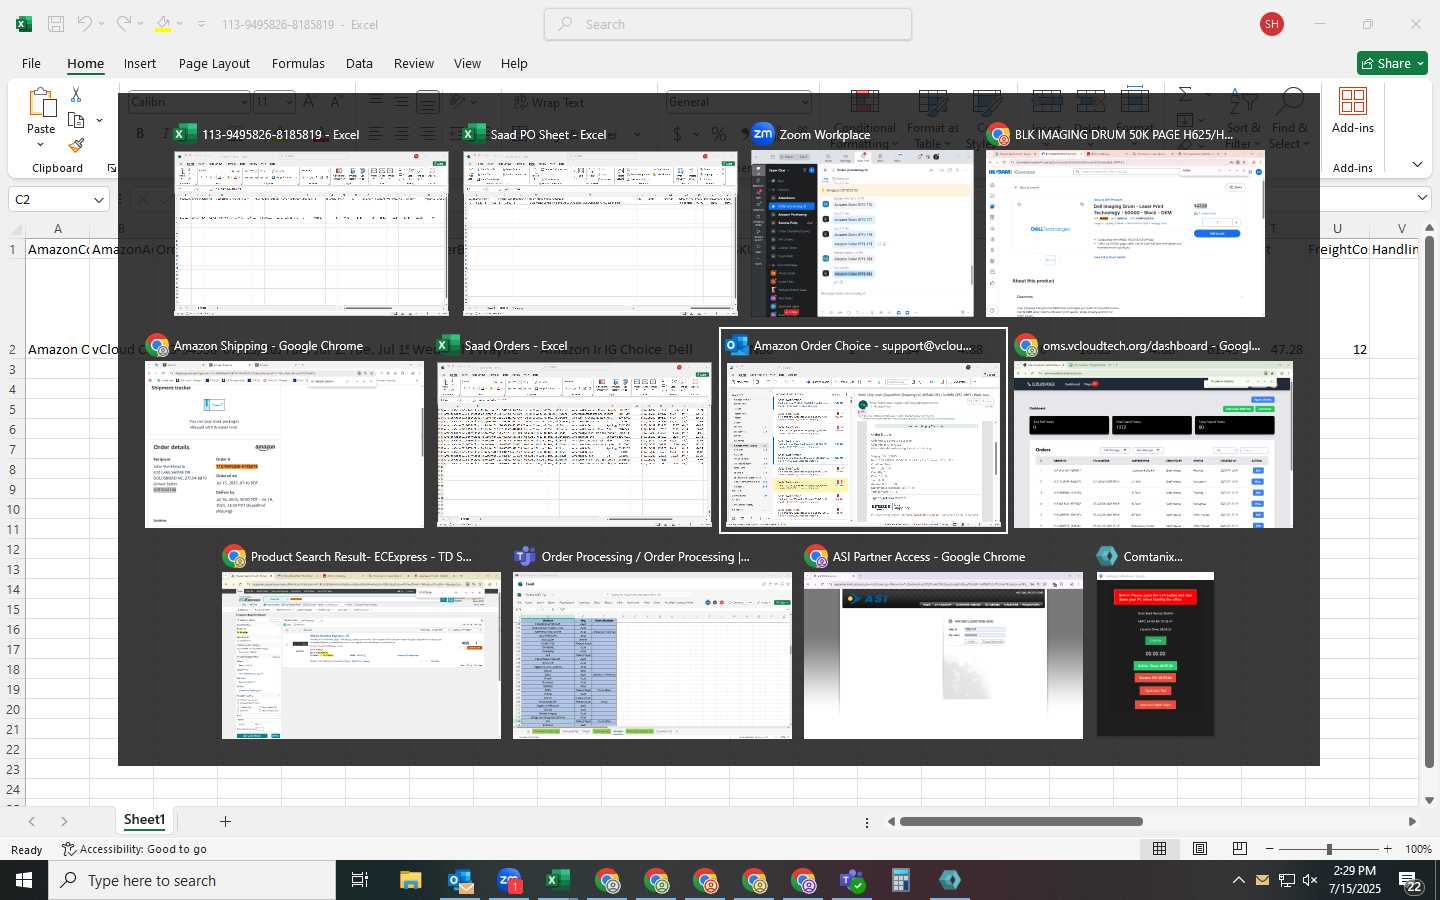Expand the Undo history dropdown arrow
1440x900 pixels.
click(x=102, y=24)
